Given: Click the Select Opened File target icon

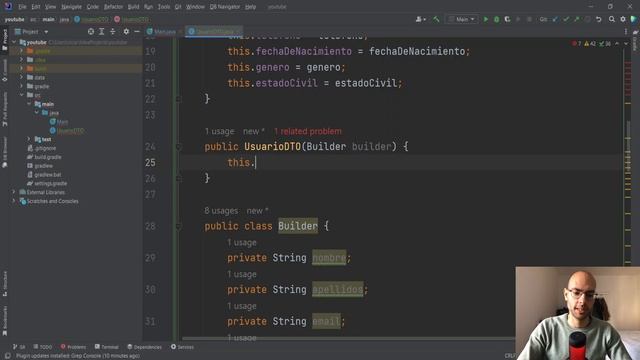Looking at the screenshot, I should click(x=91, y=31).
